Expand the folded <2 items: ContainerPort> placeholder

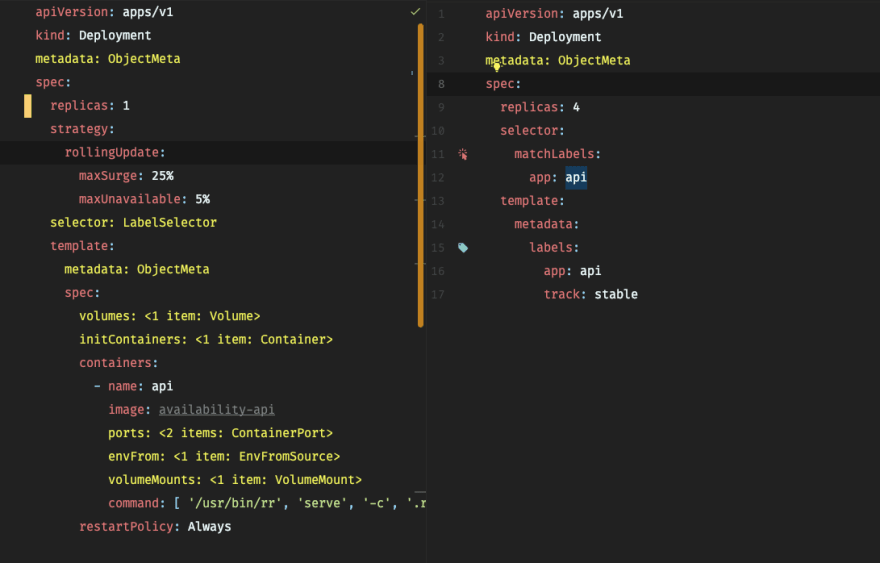point(246,433)
